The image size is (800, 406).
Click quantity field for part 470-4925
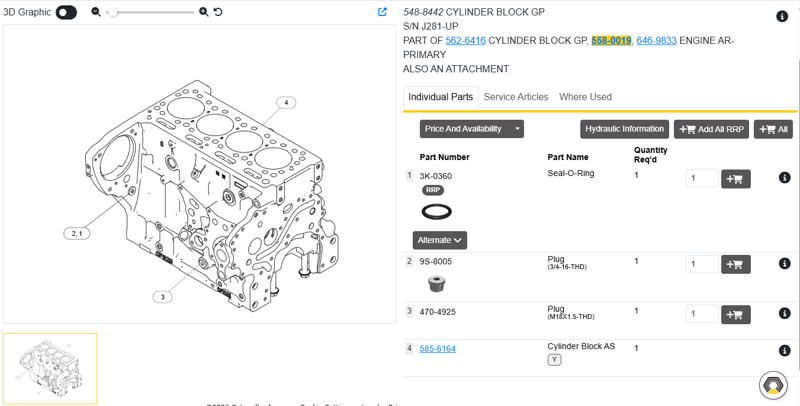[701, 314]
